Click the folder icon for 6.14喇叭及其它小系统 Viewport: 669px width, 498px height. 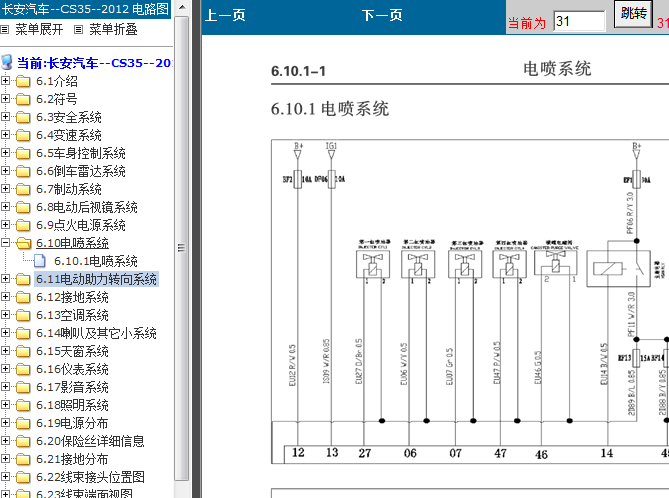click(x=23, y=333)
